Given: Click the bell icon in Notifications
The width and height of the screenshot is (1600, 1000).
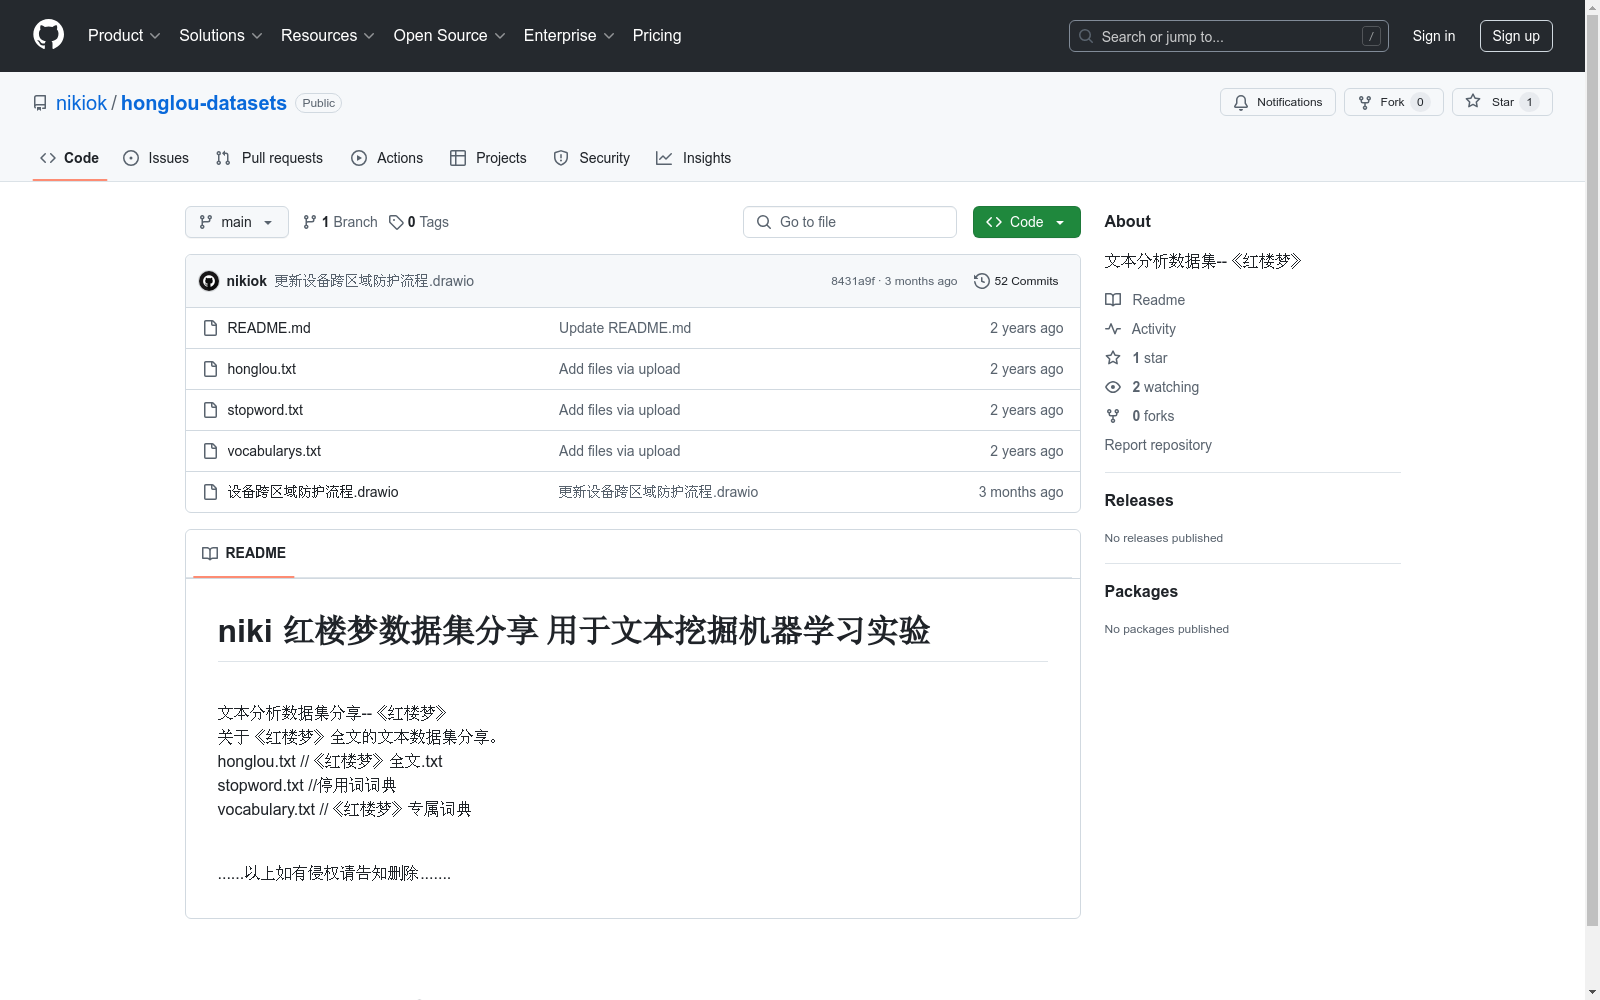Looking at the screenshot, I should [x=1241, y=102].
